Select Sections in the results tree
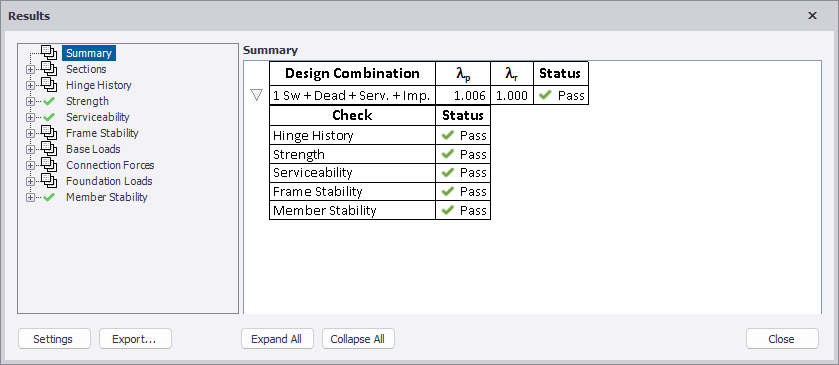This screenshot has height=365, width=839. point(86,69)
